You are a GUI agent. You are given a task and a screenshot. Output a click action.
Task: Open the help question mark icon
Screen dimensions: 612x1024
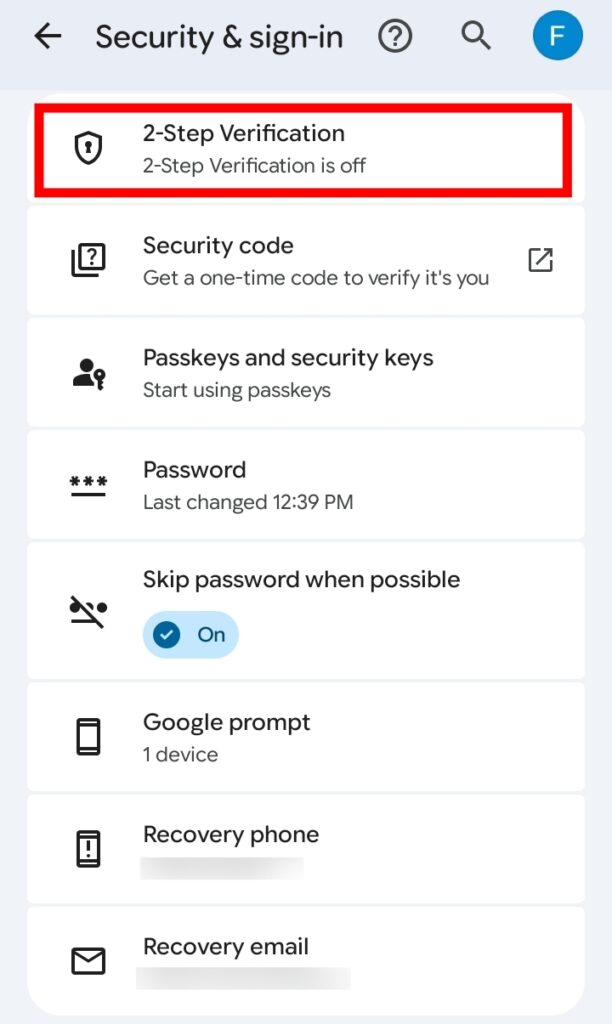(x=395, y=37)
